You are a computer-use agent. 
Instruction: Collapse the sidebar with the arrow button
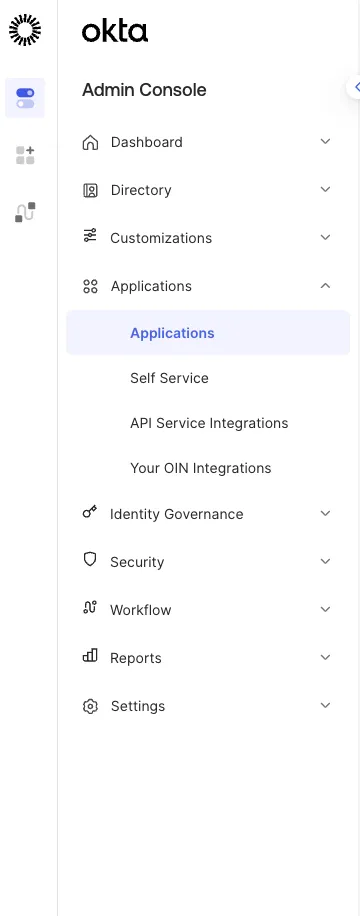[x=354, y=88]
